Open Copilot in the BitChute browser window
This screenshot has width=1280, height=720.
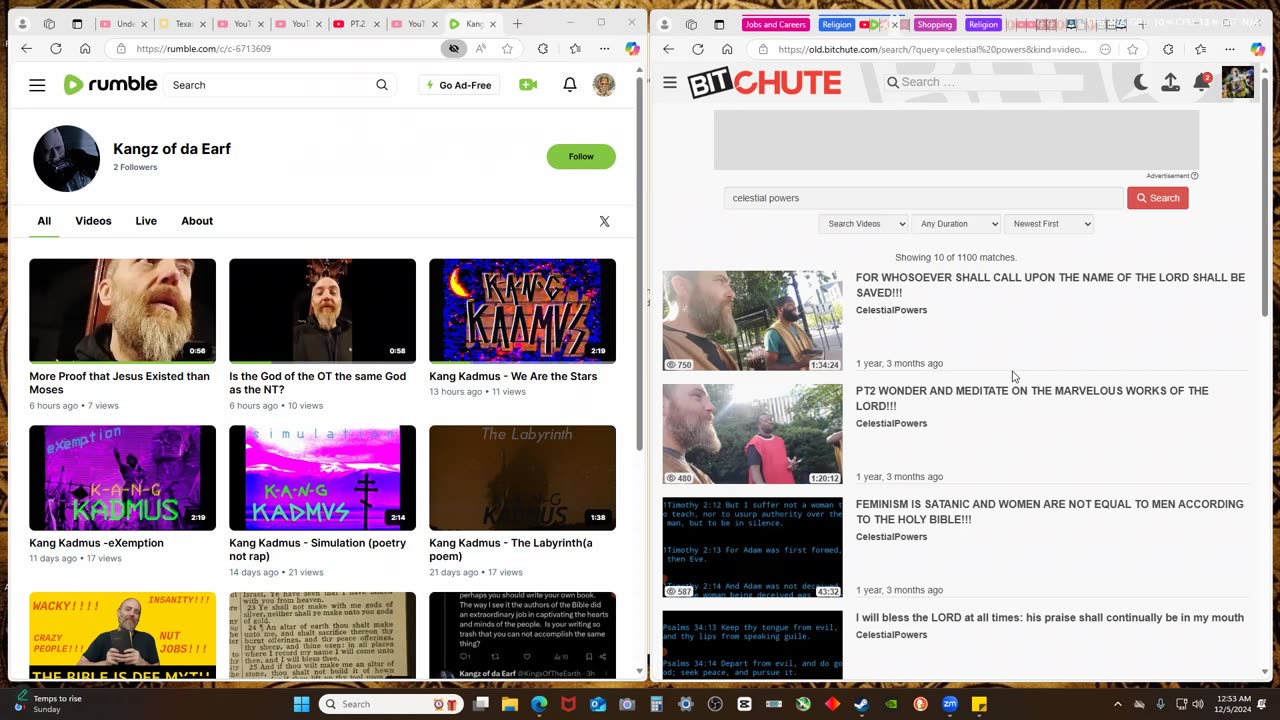[x=1258, y=49]
